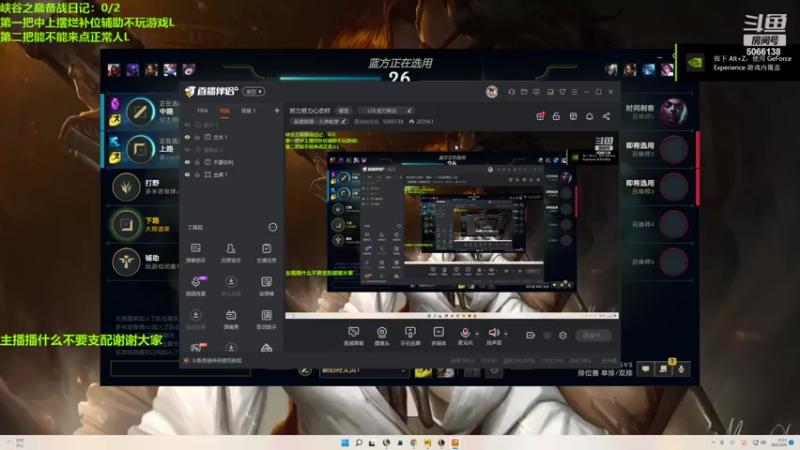Open the gift box icon with red badge
This screenshot has height=450, width=800.
[x=540, y=116]
